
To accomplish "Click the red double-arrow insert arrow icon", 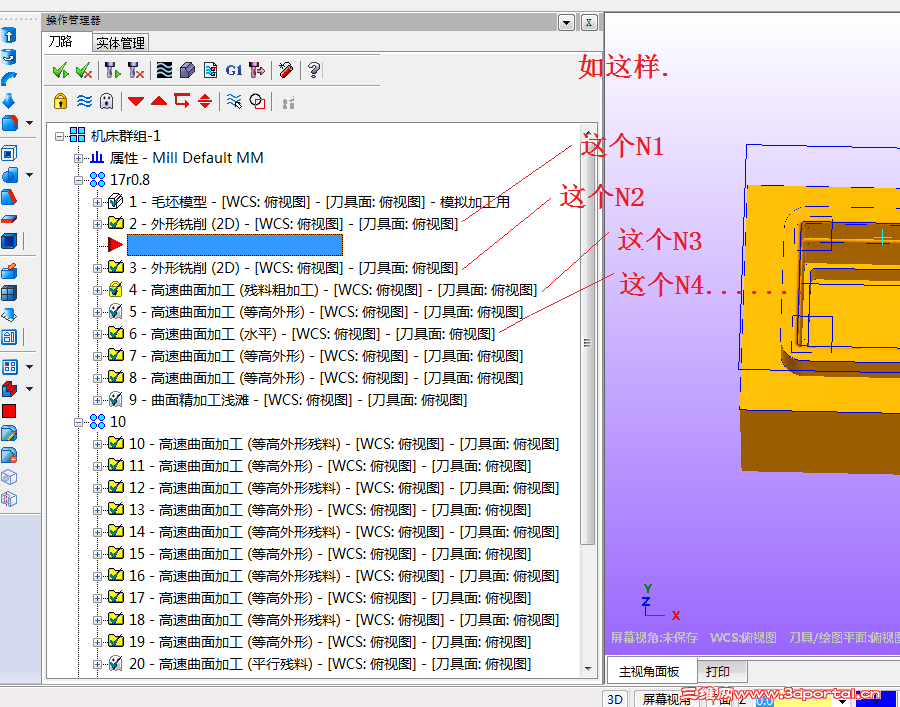I will coord(205,102).
